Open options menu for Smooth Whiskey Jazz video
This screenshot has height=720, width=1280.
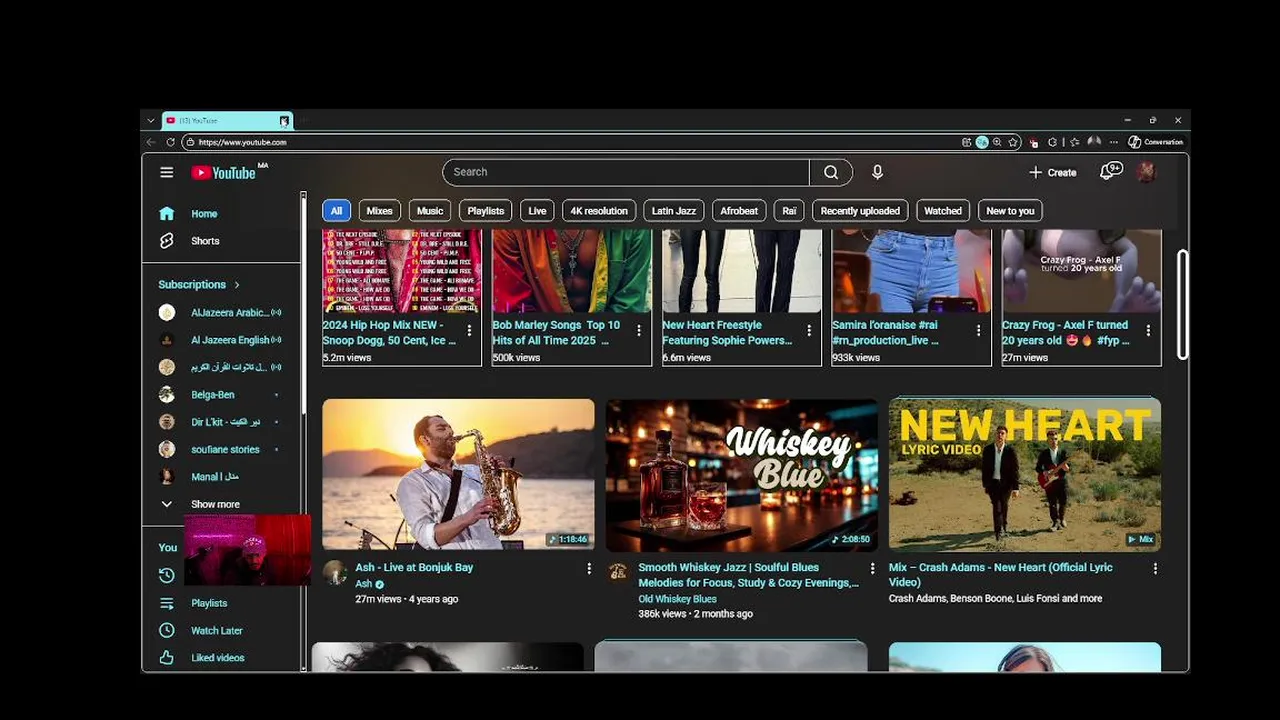(x=872, y=568)
